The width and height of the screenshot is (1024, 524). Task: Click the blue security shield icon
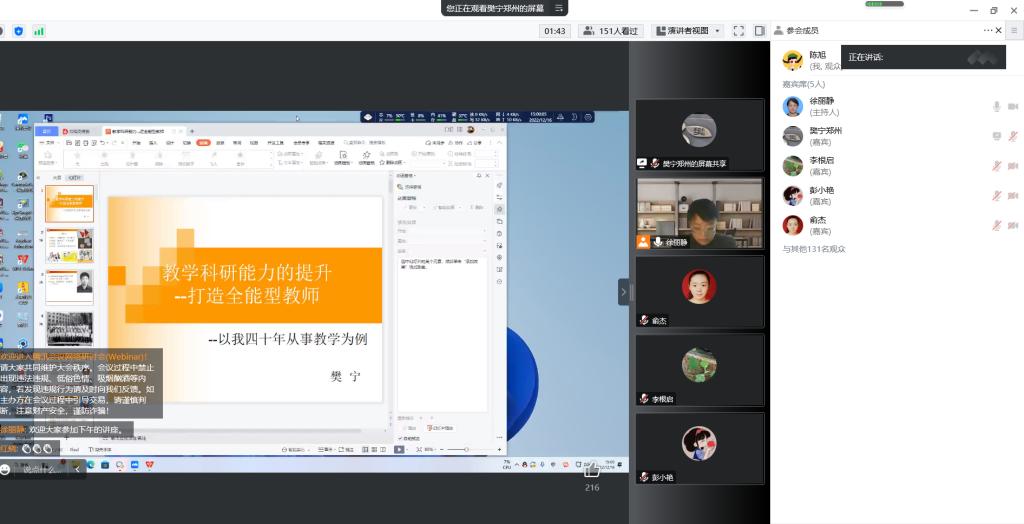tap(18, 31)
